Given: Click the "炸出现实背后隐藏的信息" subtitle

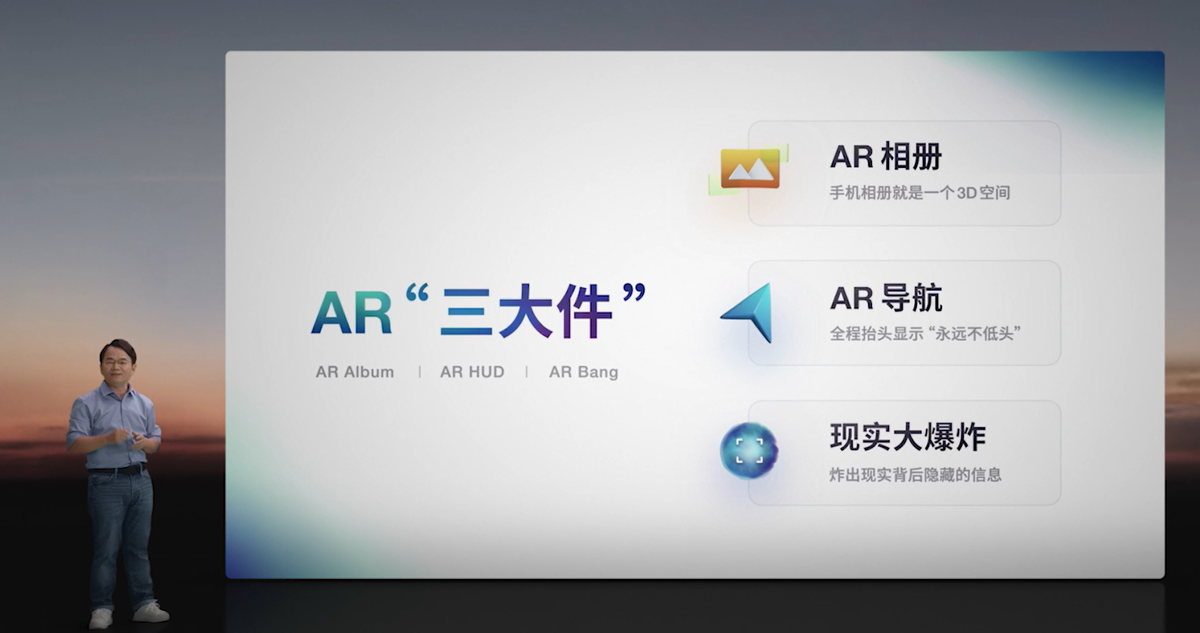Looking at the screenshot, I should pyautogui.click(x=915, y=474).
